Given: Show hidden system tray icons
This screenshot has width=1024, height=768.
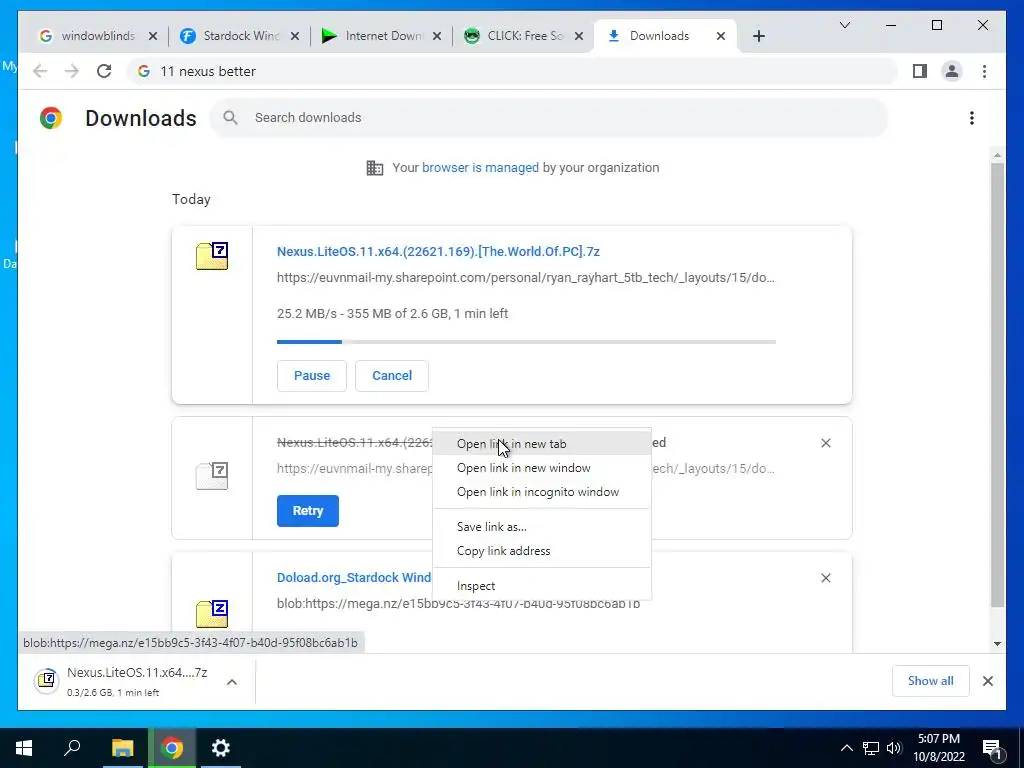Looking at the screenshot, I should click(846, 748).
